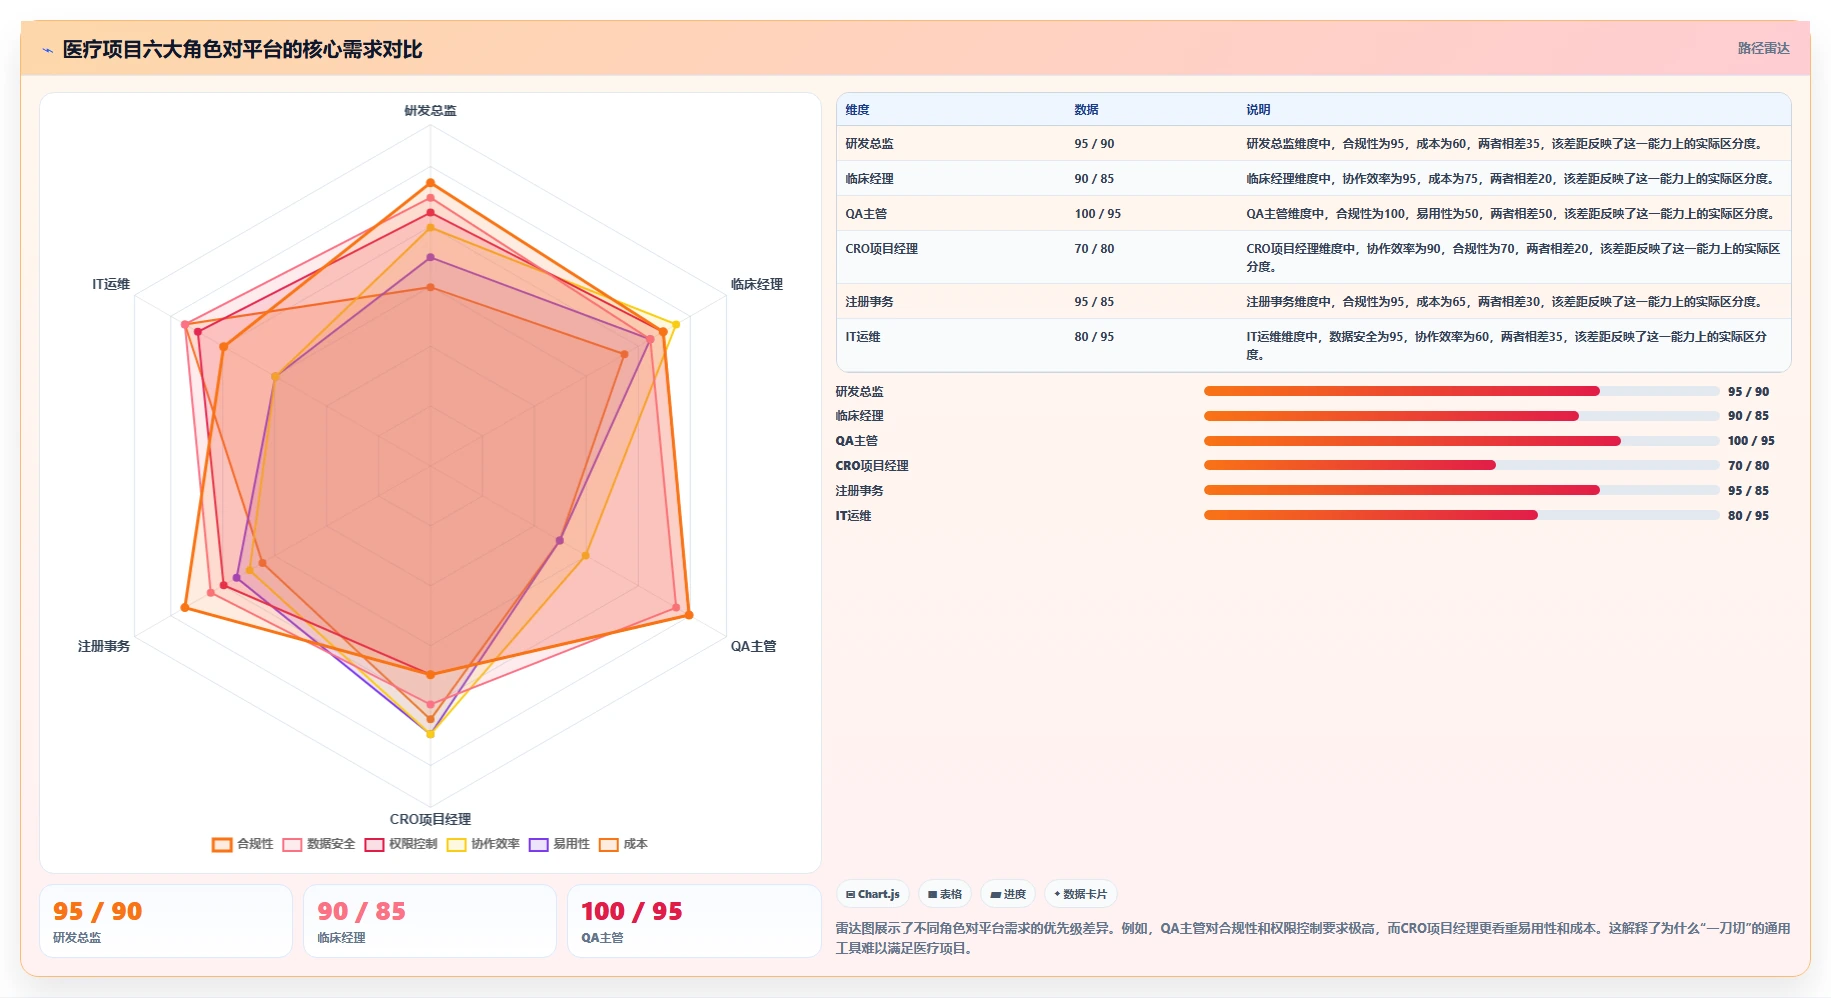Screen dimensions: 1831x998
Task: Click the 100 / 95 progress bar value
Action: (x=1751, y=441)
